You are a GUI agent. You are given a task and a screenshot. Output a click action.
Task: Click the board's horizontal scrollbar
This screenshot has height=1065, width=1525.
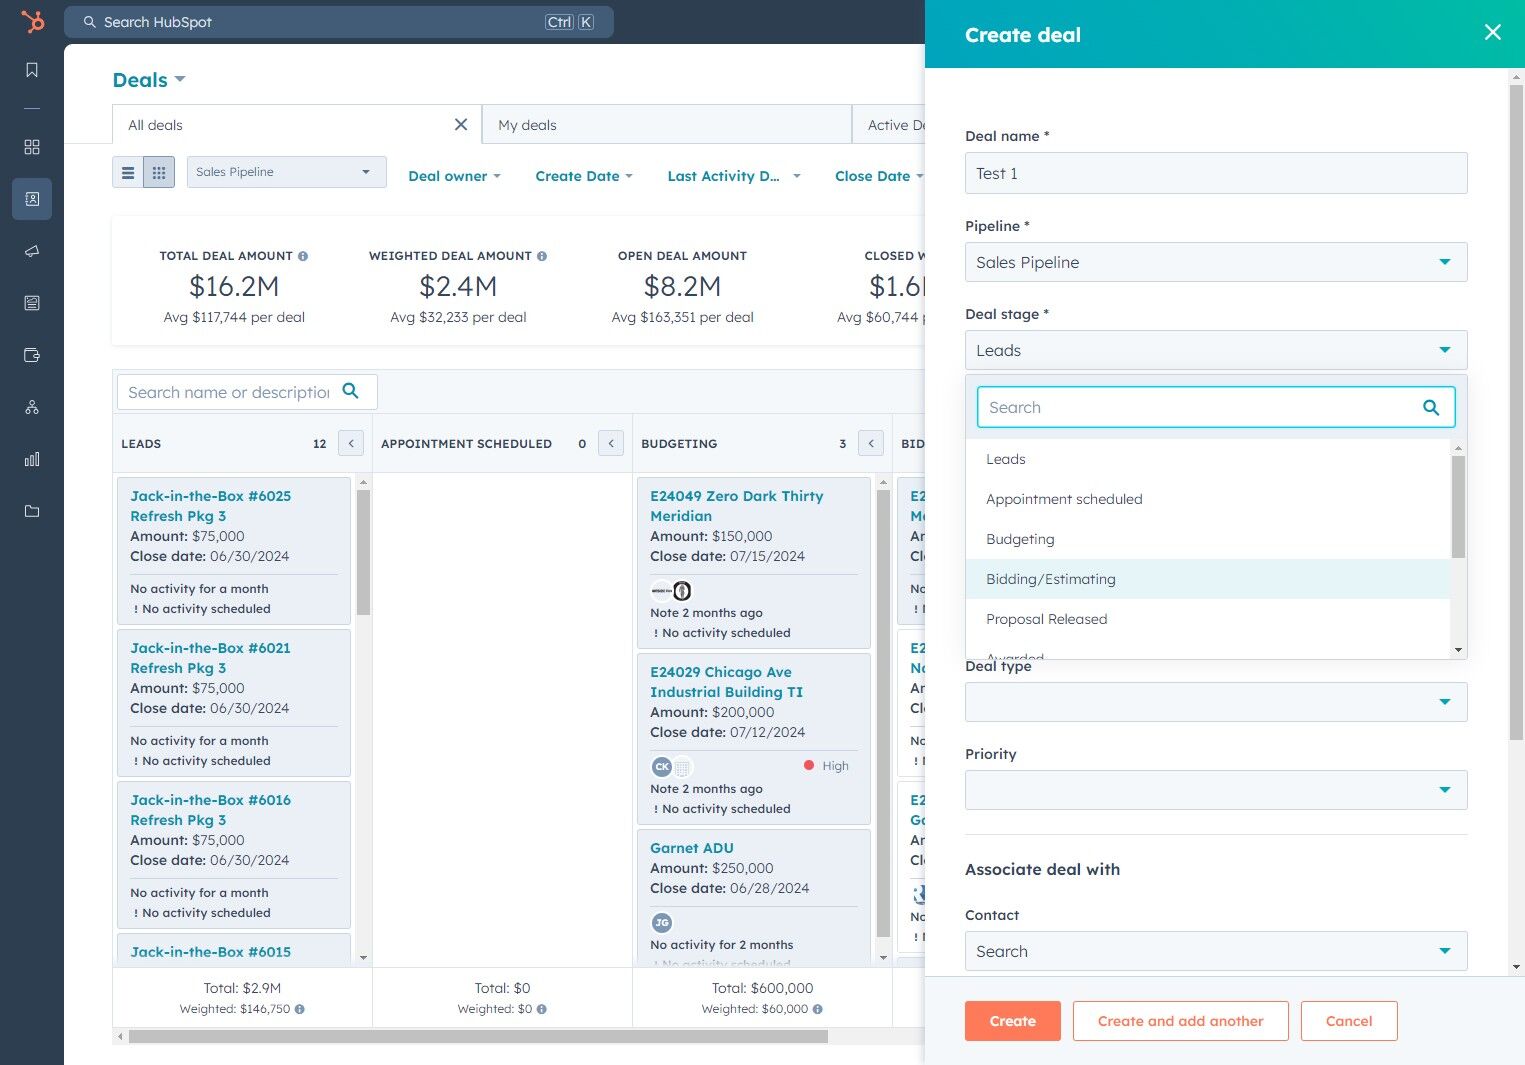pyautogui.click(x=478, y=1036)
